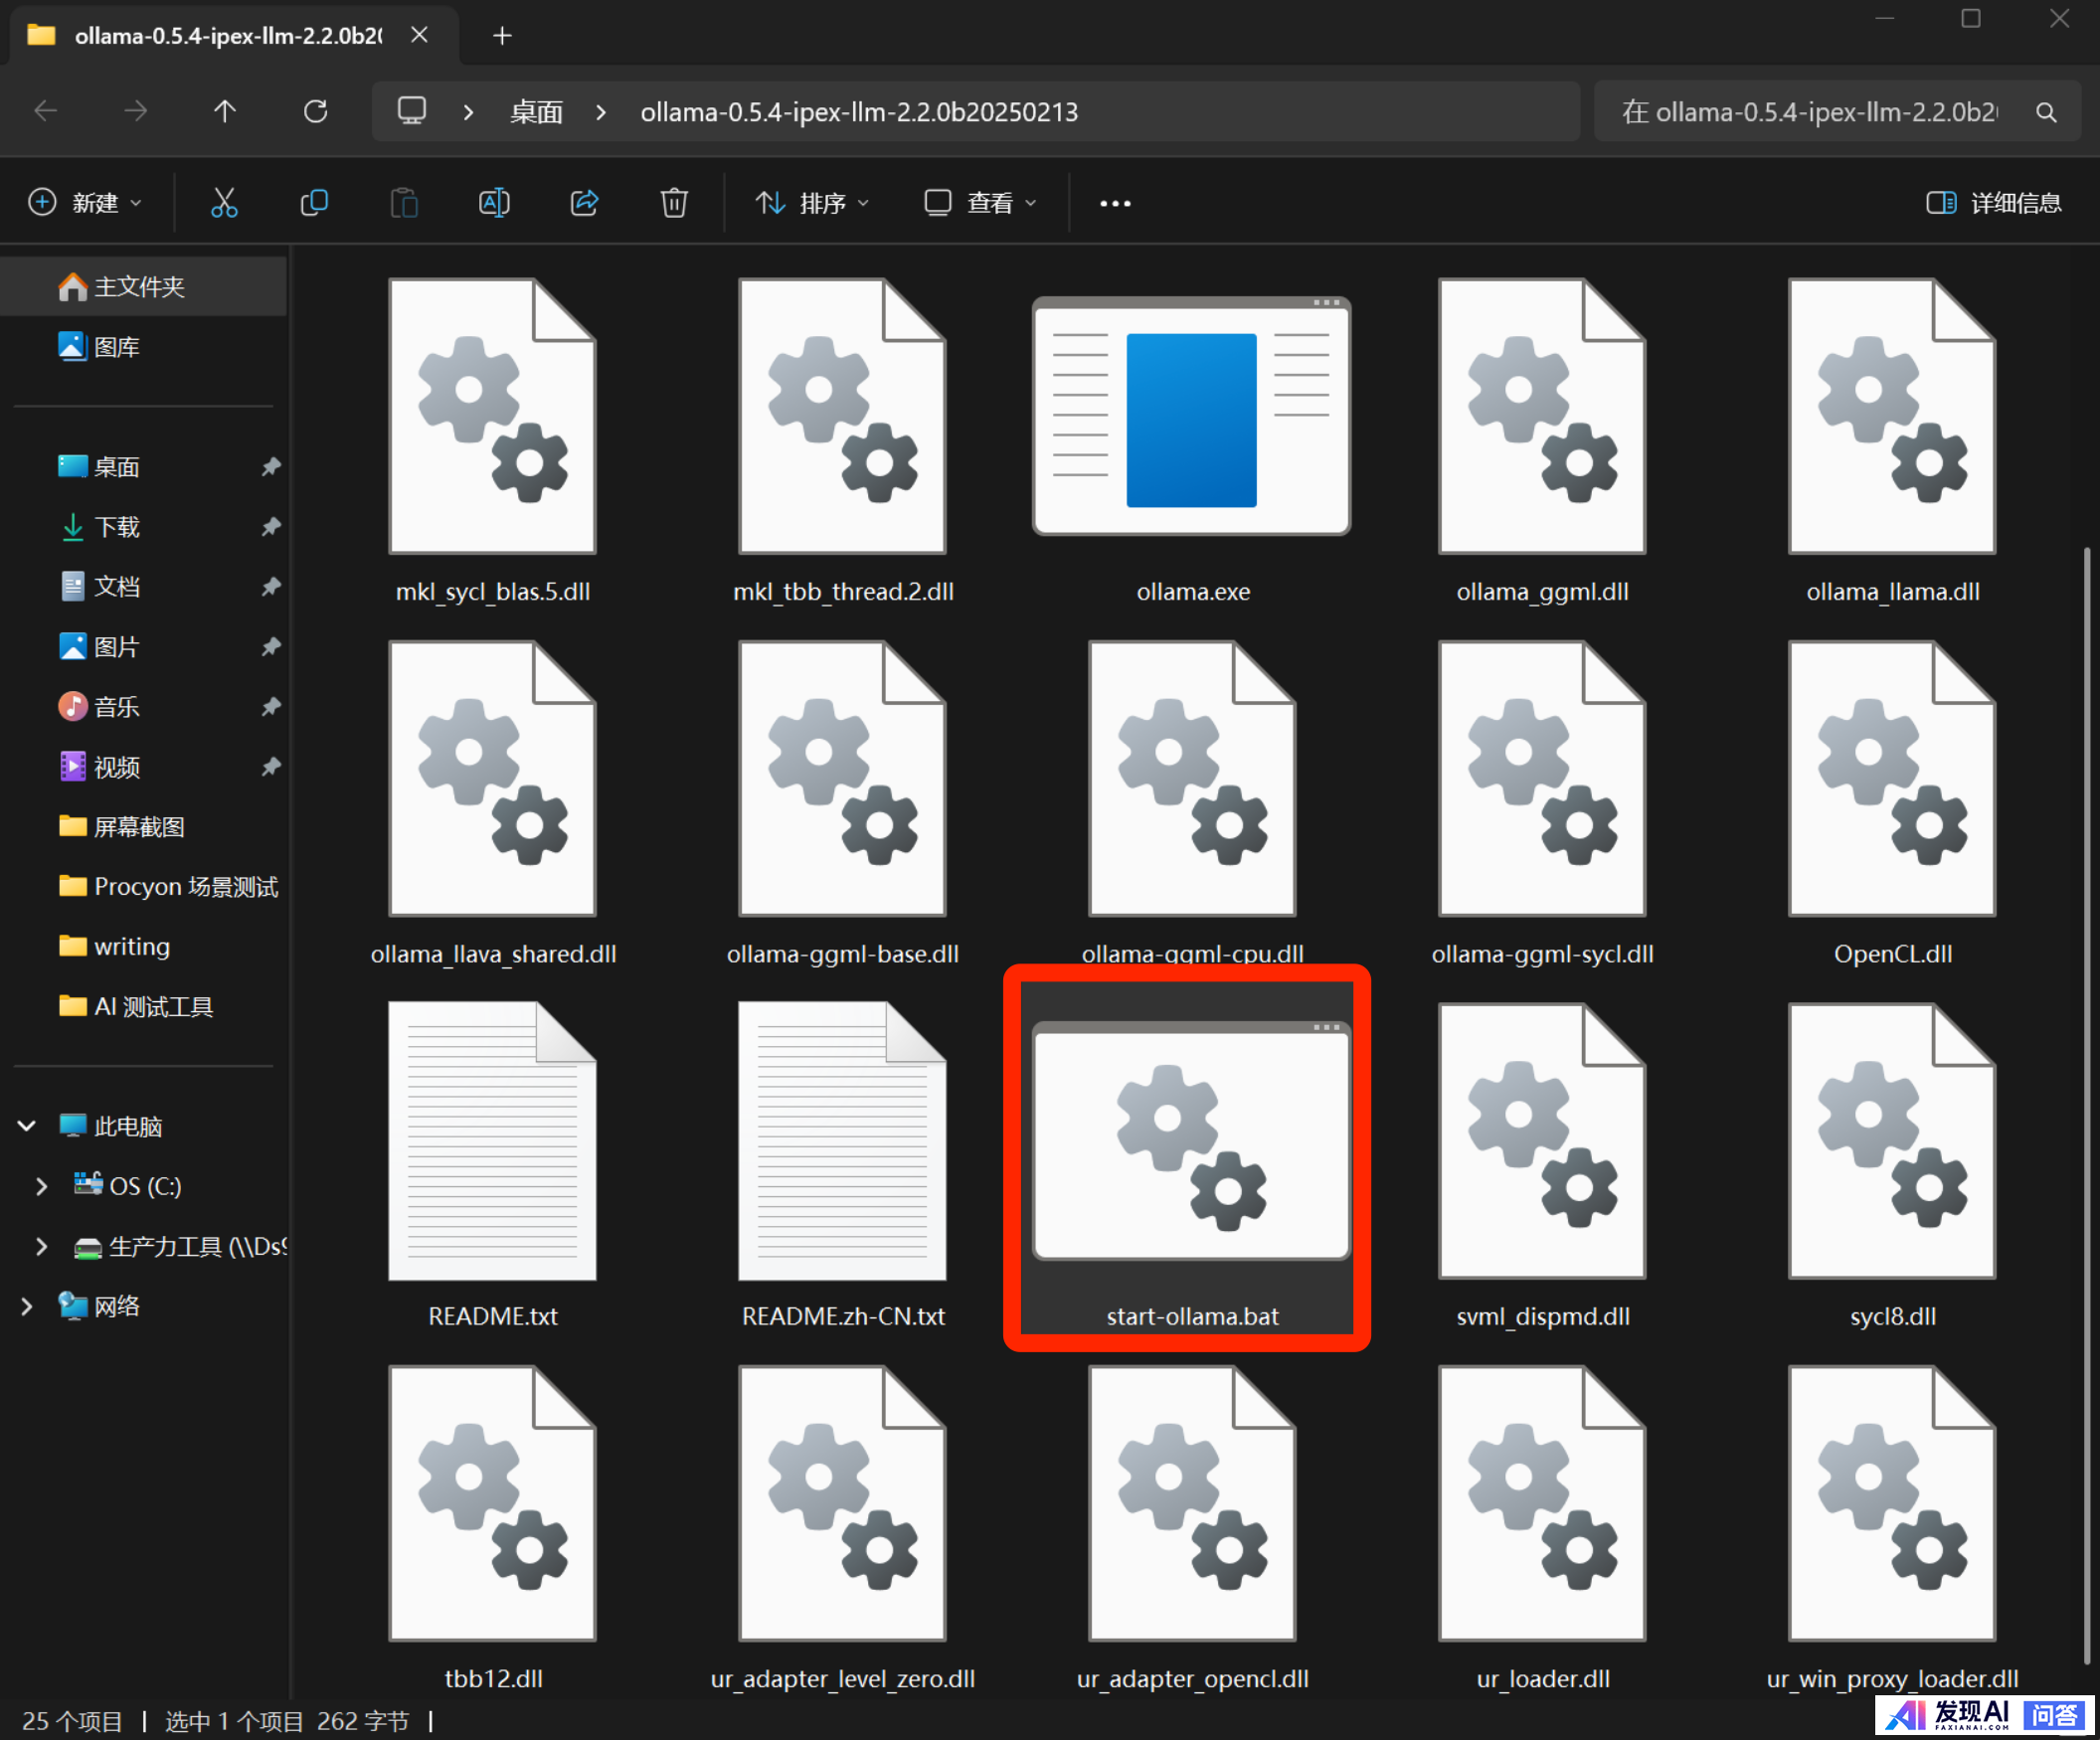Select the ollama_ggml.dll file
2100x1740 pixels.
click(1543, 442)
